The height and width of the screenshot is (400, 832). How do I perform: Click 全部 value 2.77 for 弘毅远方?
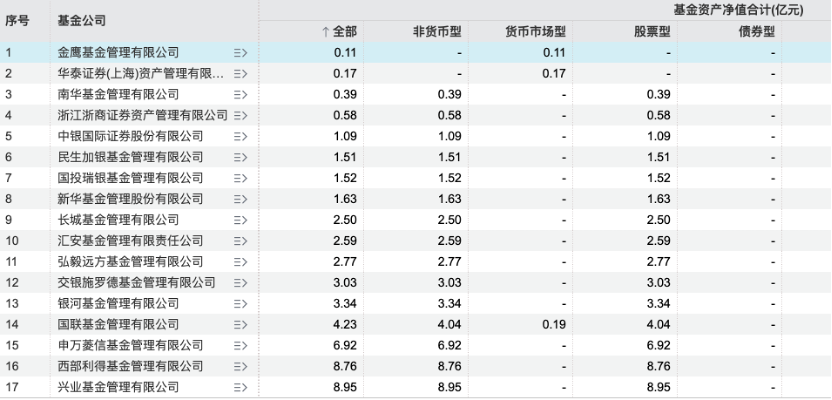coord(345,262)
